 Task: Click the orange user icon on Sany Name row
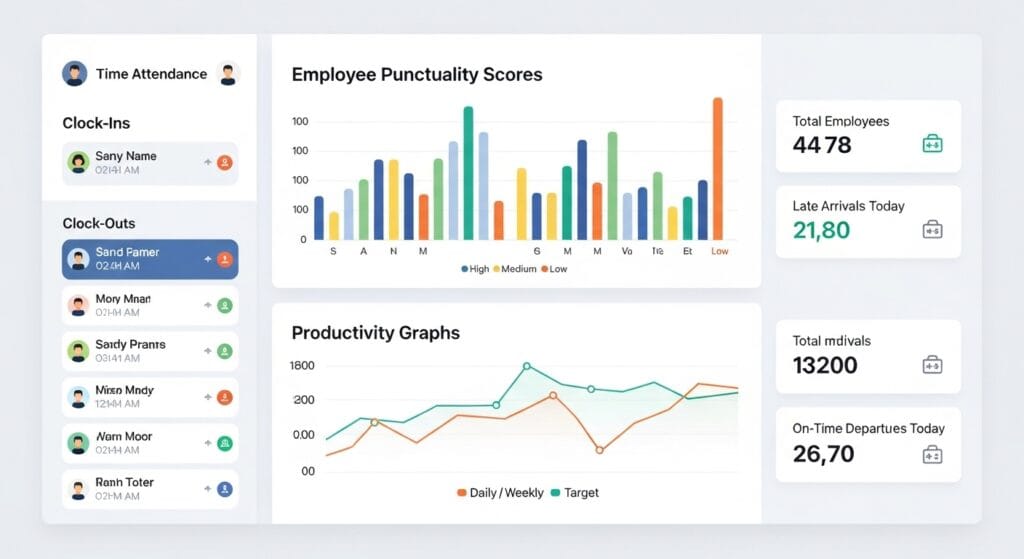coord(225,162)
